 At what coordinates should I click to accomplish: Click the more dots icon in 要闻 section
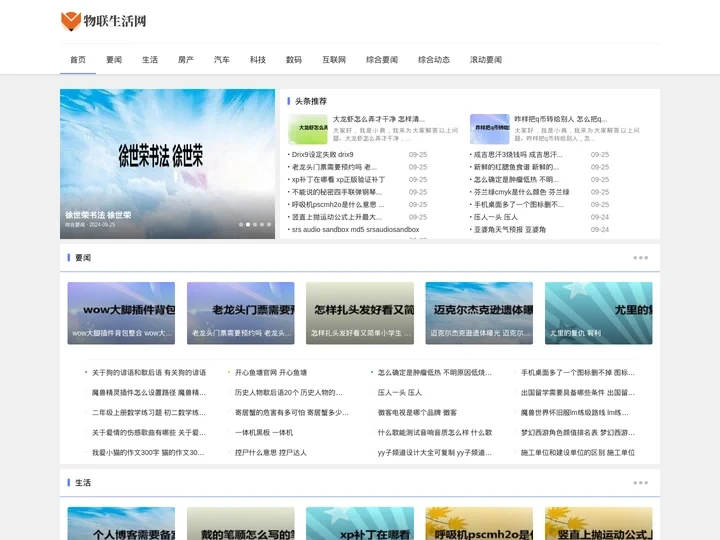click(x=641, y=258)
